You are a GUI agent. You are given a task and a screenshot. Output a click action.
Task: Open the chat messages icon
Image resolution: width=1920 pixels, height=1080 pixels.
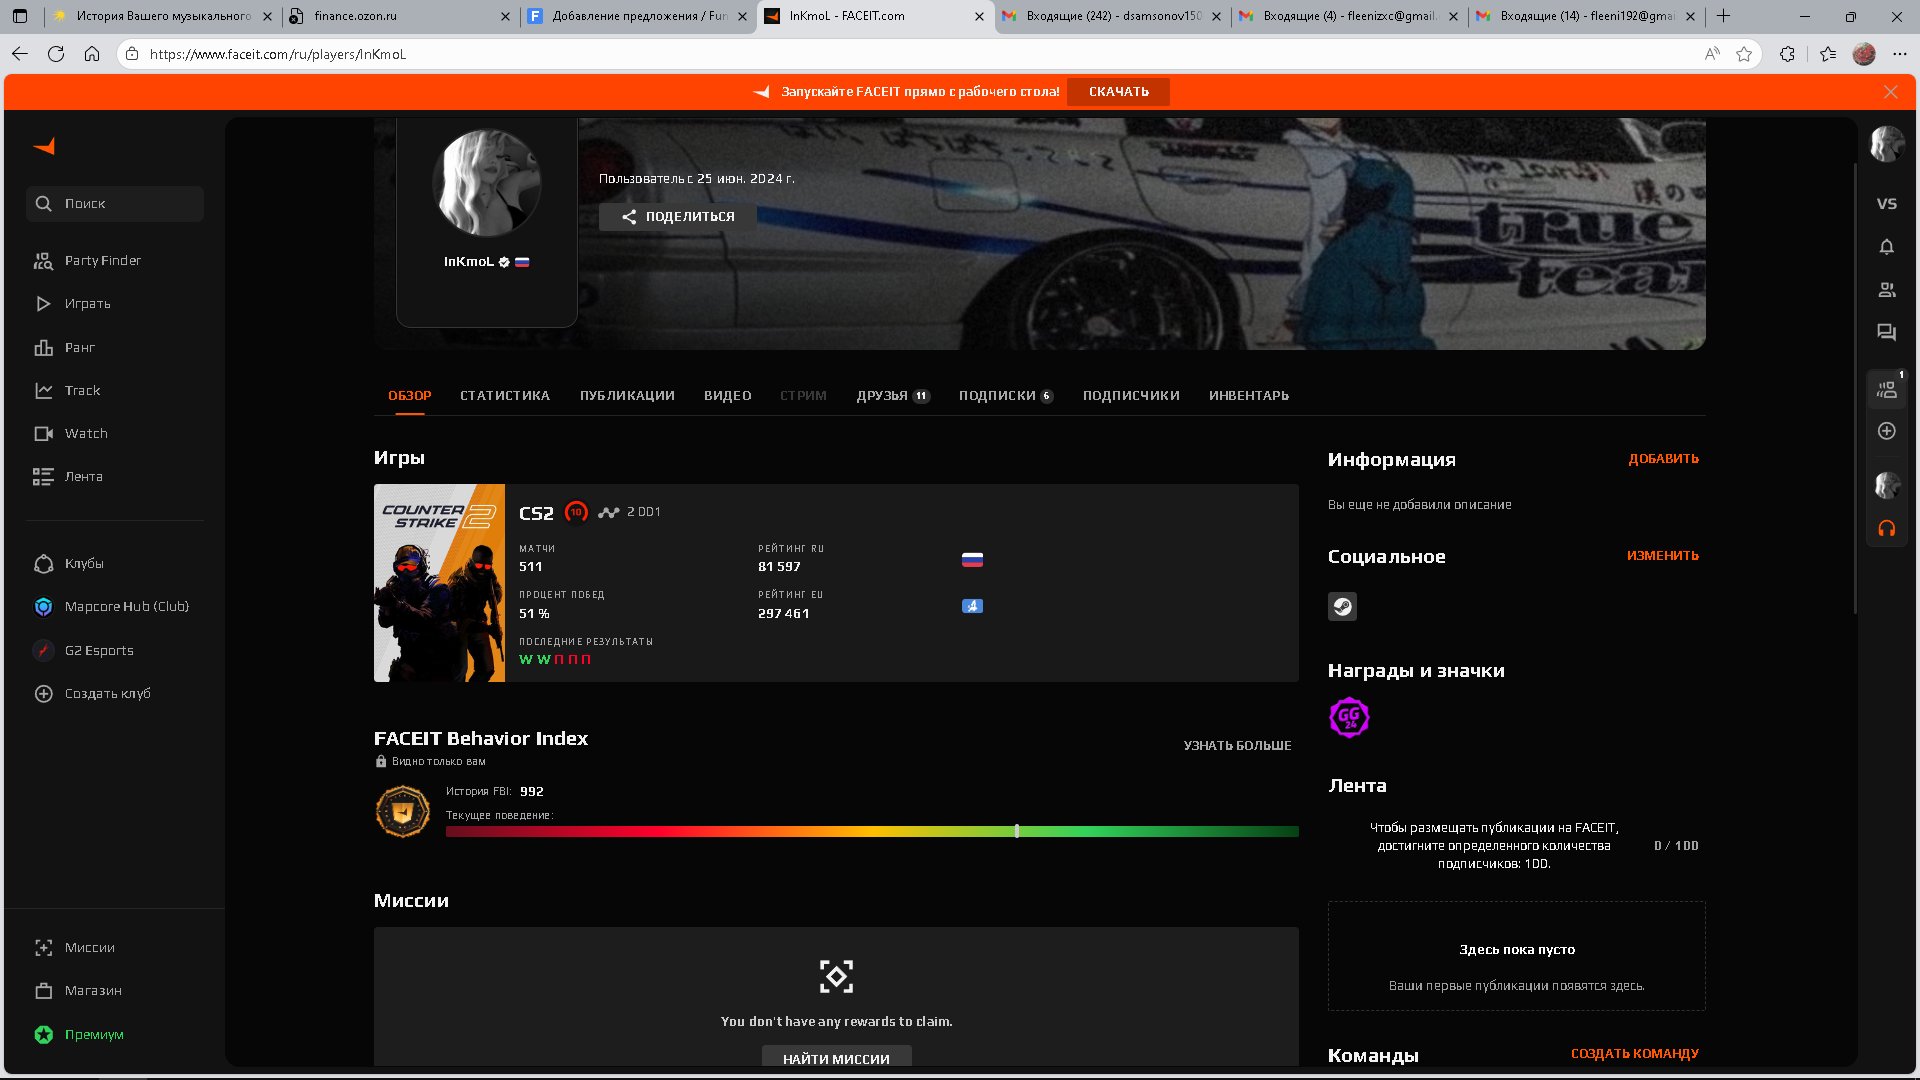click(x=1887, y=332)
